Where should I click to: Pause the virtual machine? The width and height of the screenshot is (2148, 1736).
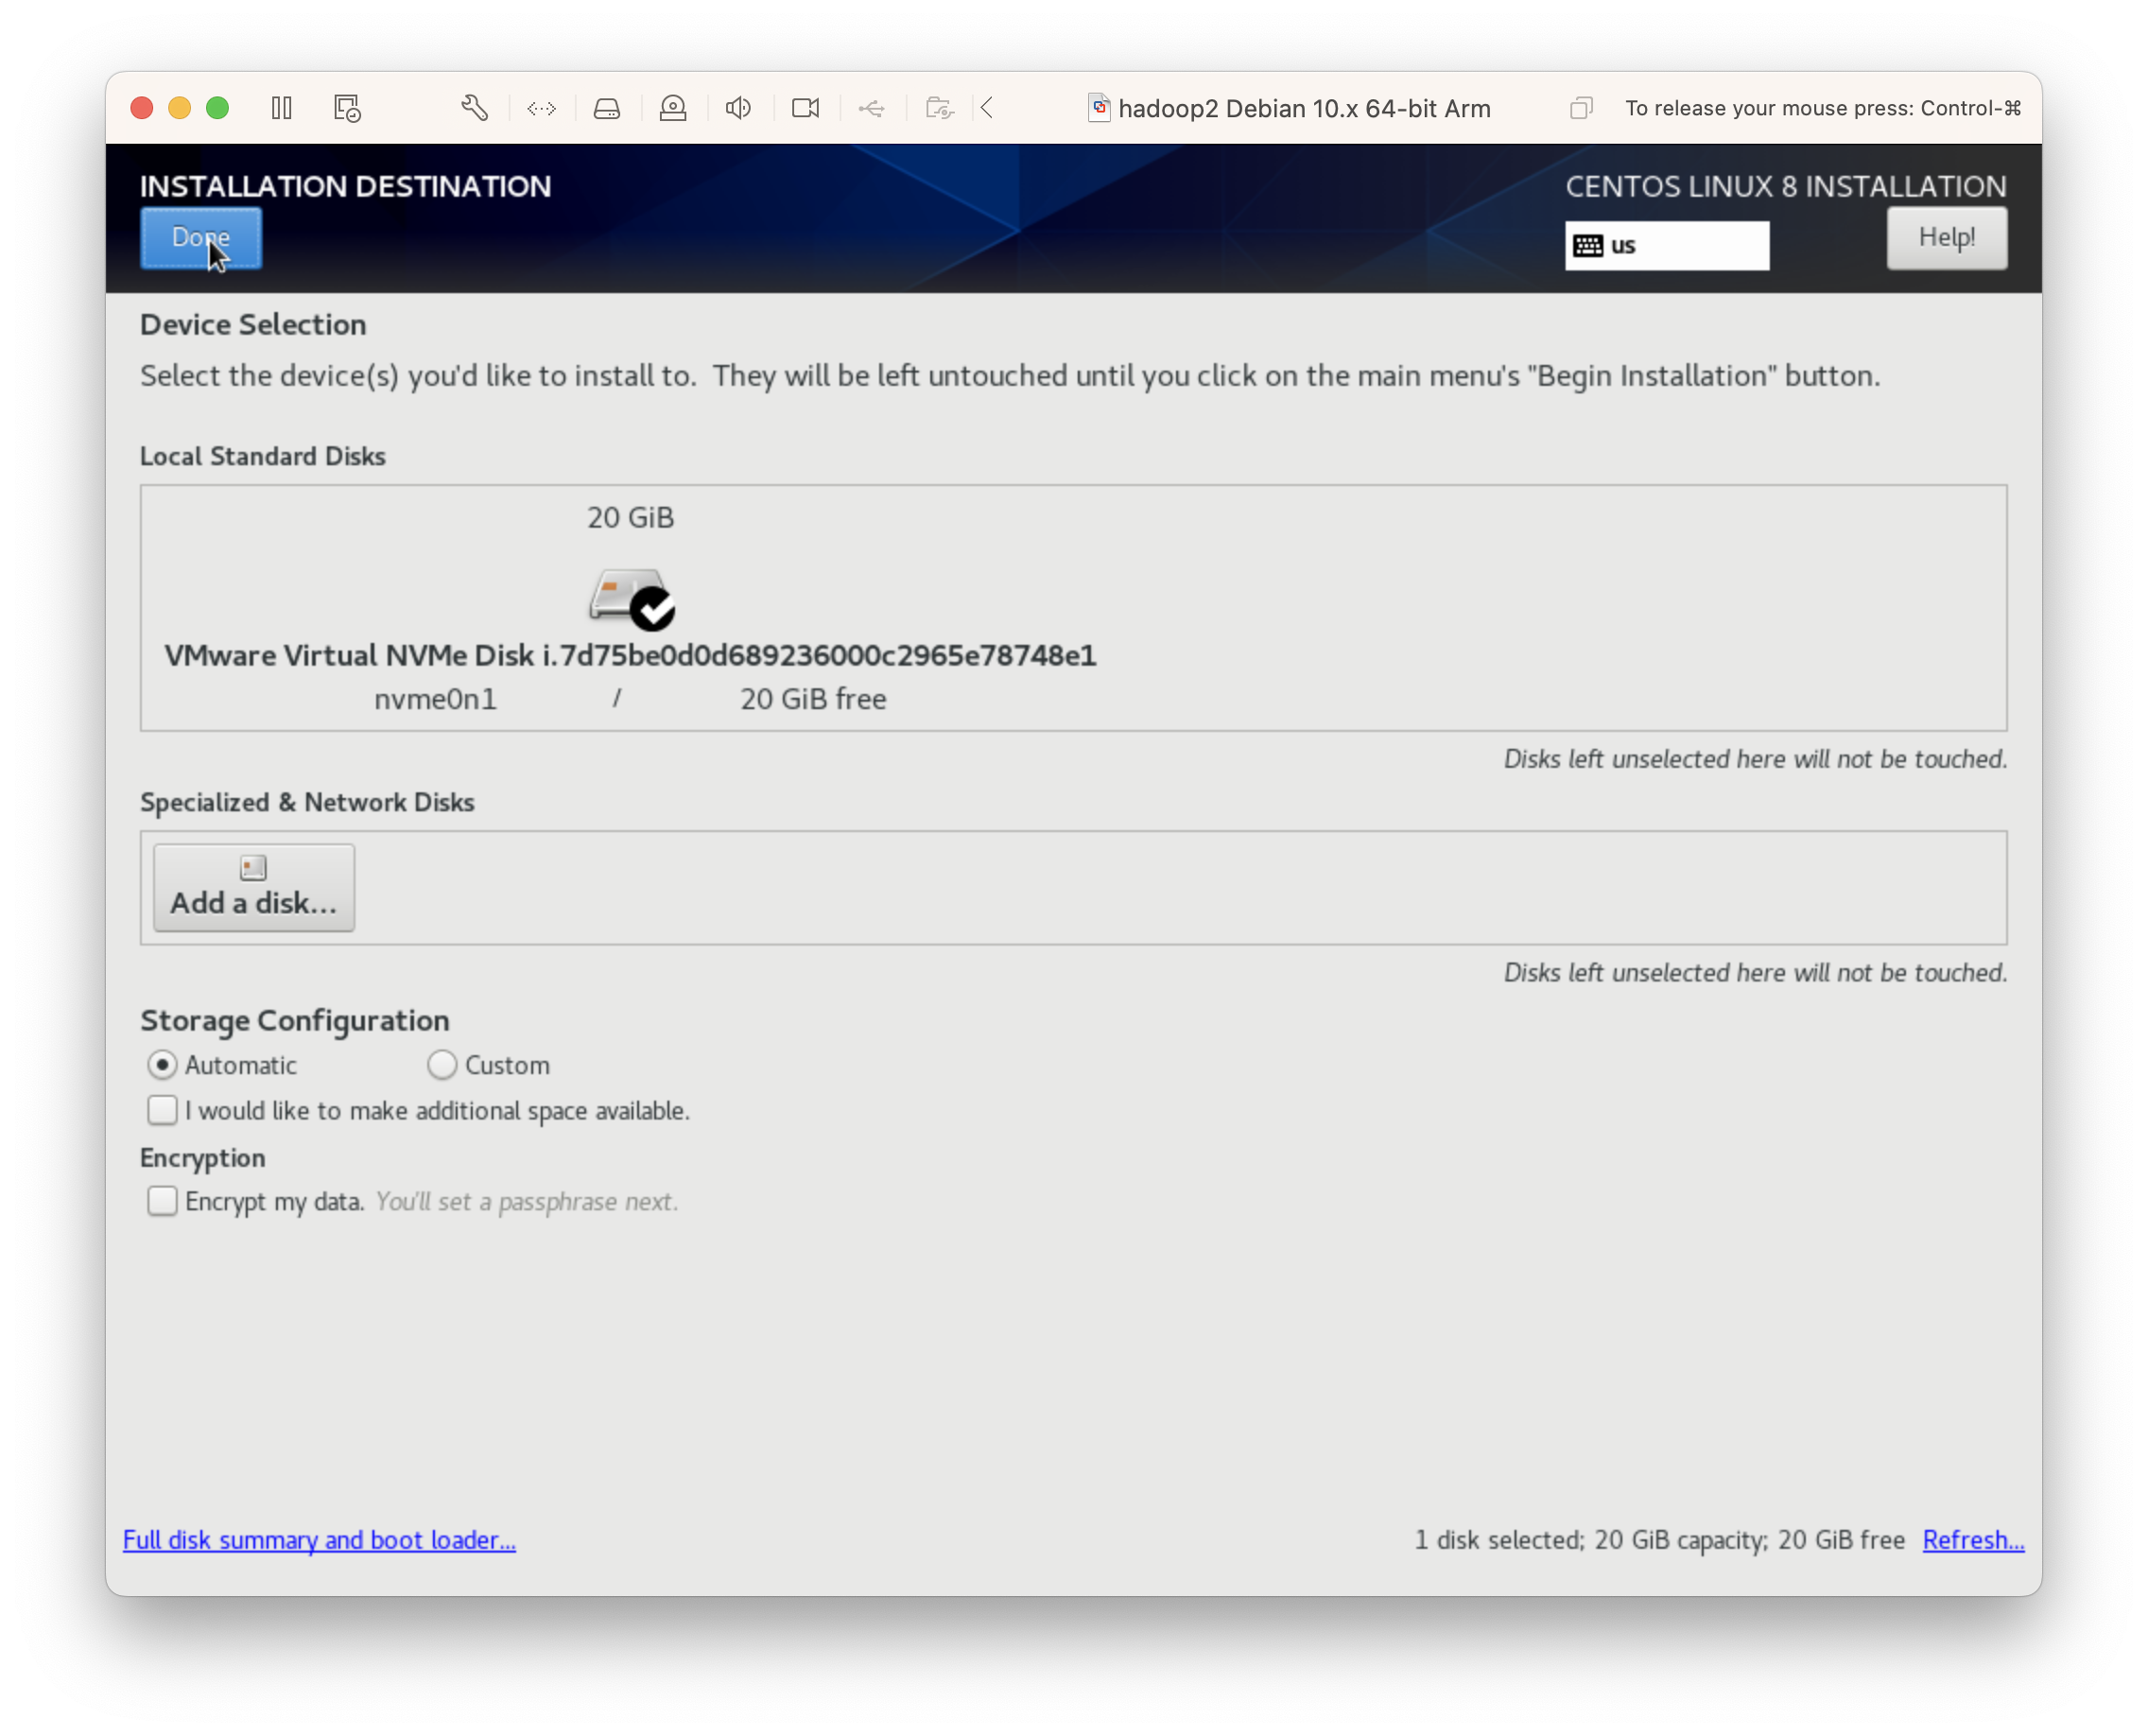(281, 108)
